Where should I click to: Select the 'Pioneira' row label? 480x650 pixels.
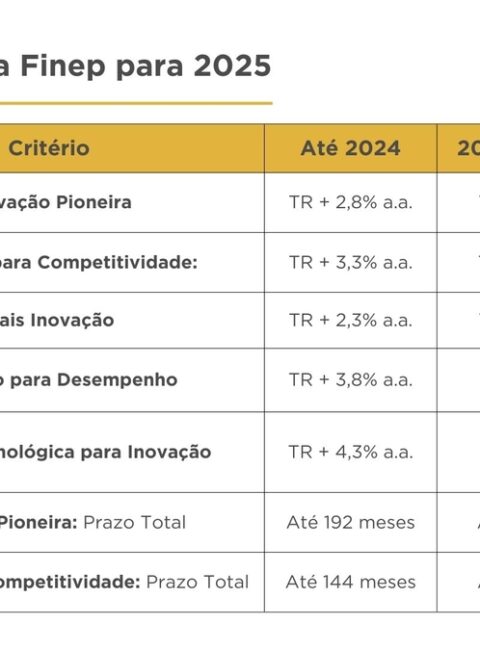tap(65, 202)
